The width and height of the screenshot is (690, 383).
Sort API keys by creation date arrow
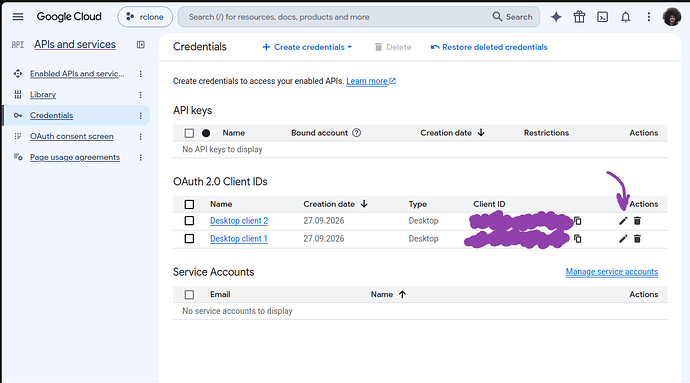click(x=481, y=133)
